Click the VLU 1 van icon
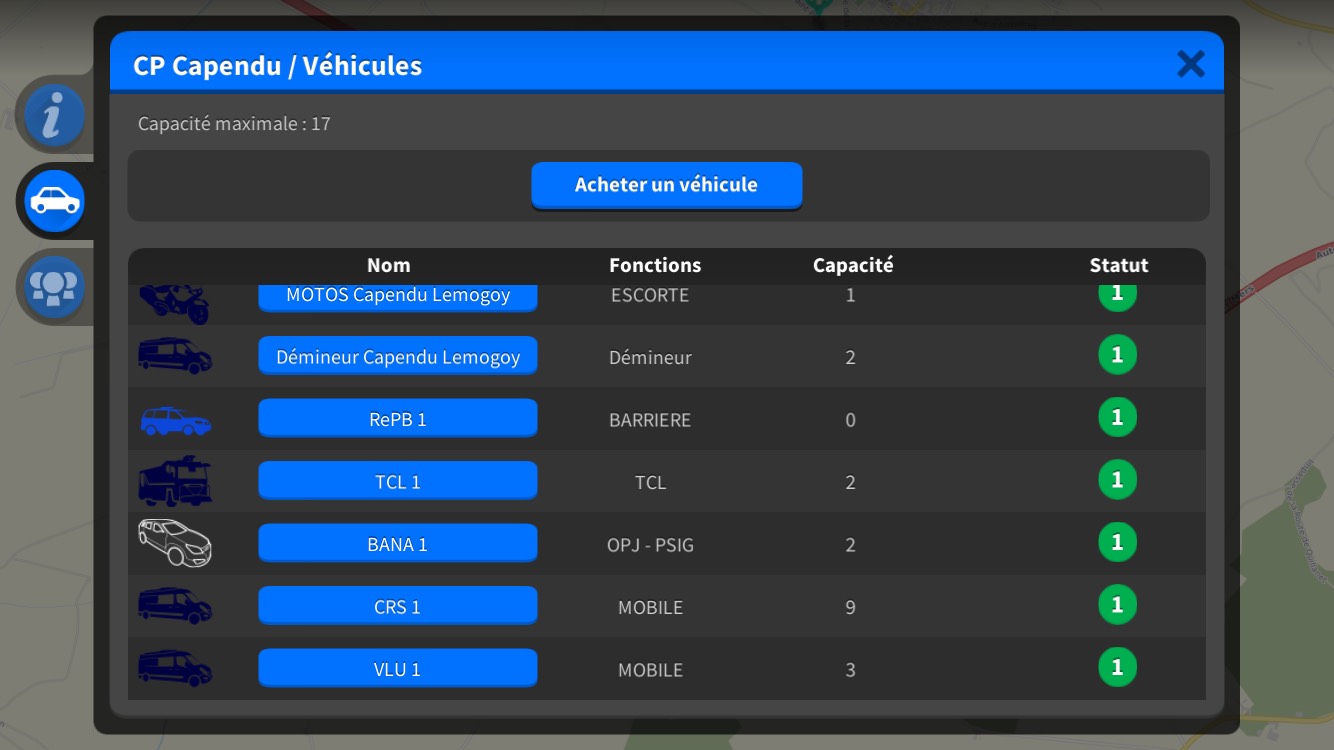Viewport: 1334px width, 750px height. (175, 668)
